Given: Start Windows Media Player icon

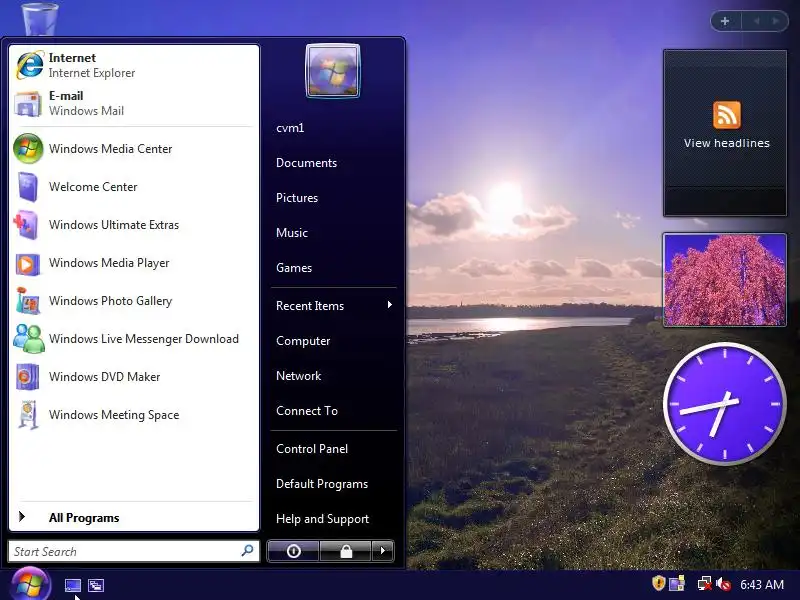Looking at the screenshot, I should [28, 264].
